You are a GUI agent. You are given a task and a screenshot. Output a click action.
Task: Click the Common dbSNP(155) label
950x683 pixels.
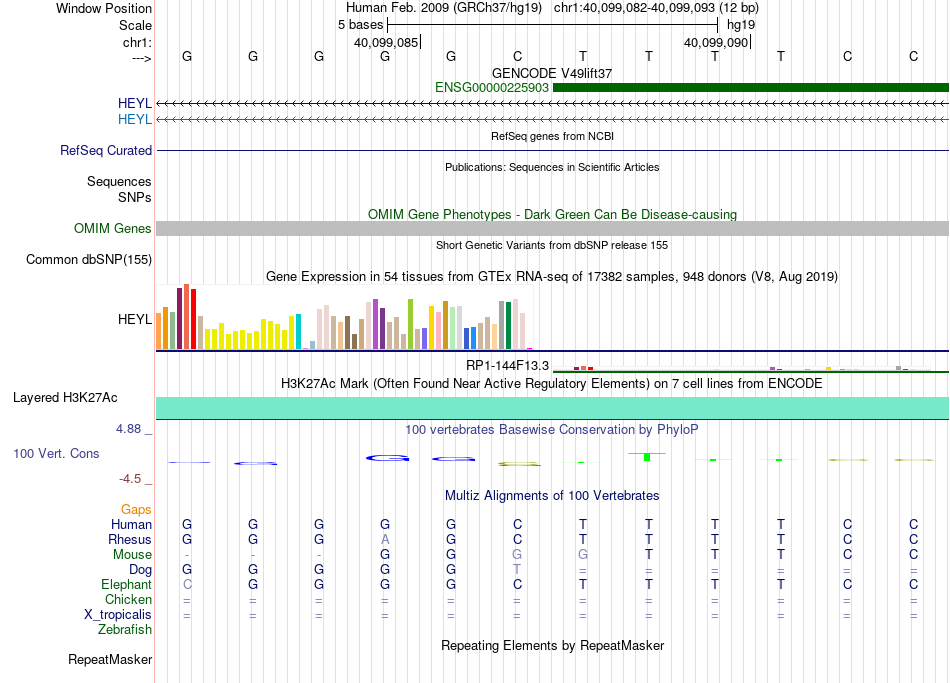tap(89, 259)
